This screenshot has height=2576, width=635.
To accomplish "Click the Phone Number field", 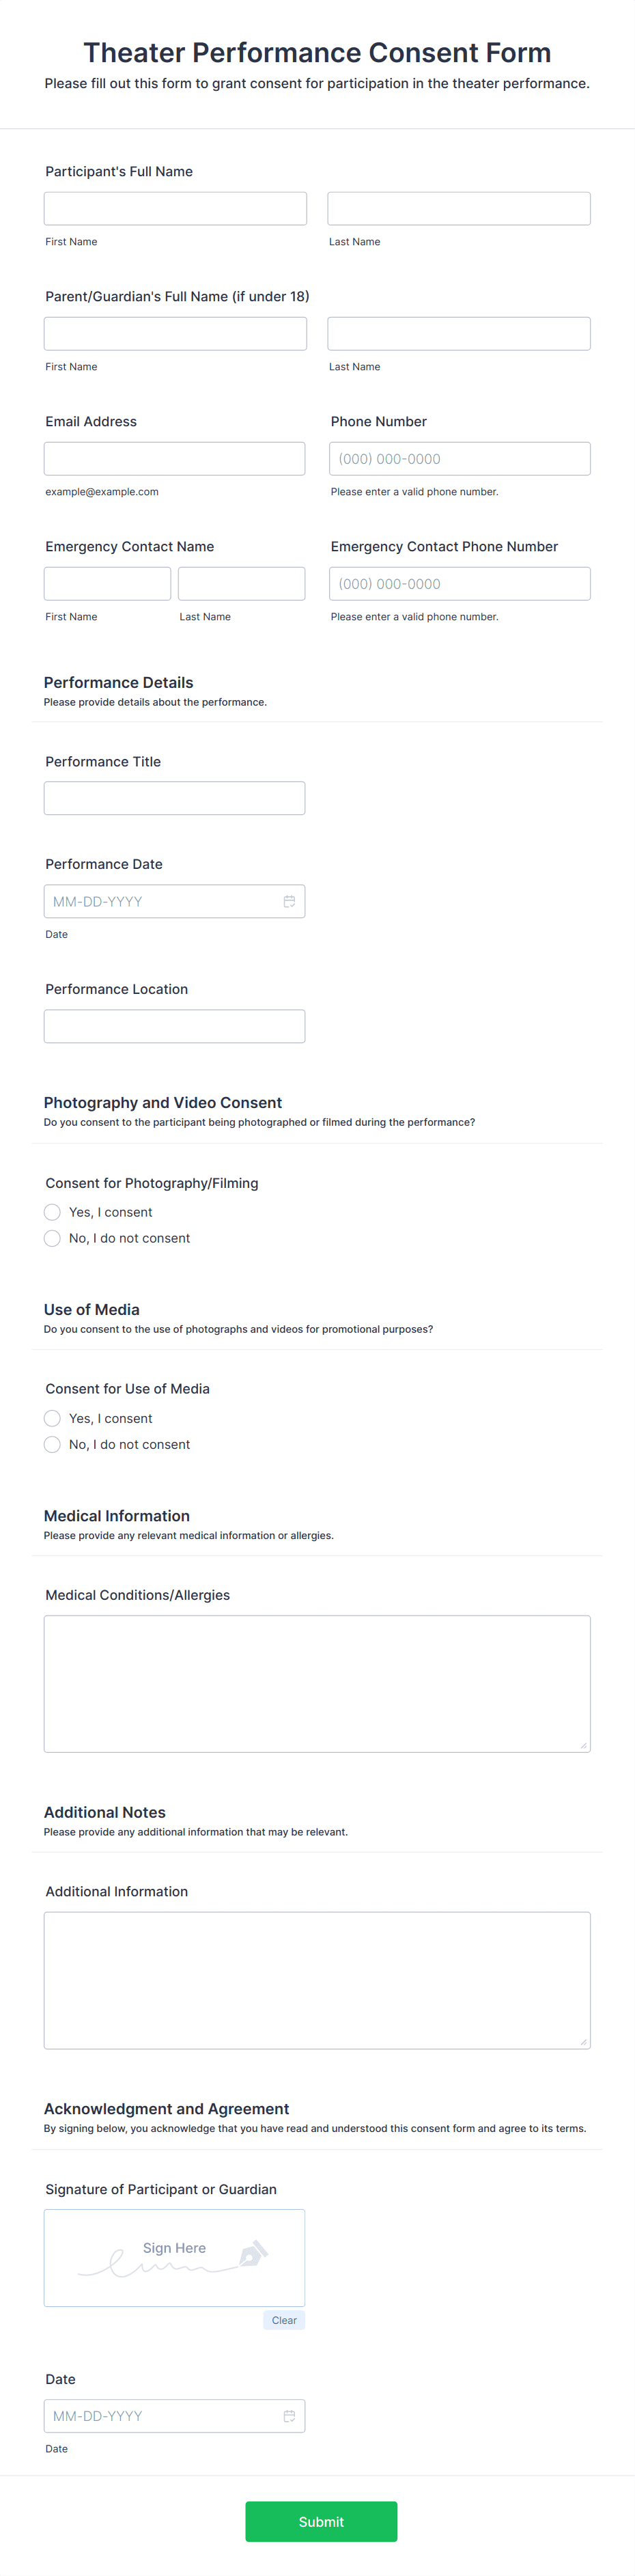I will pos(459,458).
